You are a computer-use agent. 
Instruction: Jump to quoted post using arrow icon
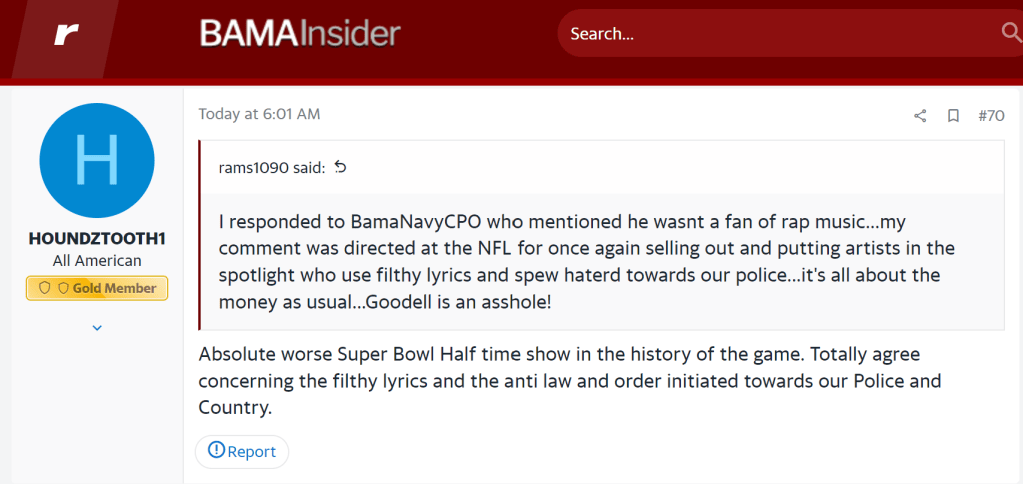click(340, 167)
